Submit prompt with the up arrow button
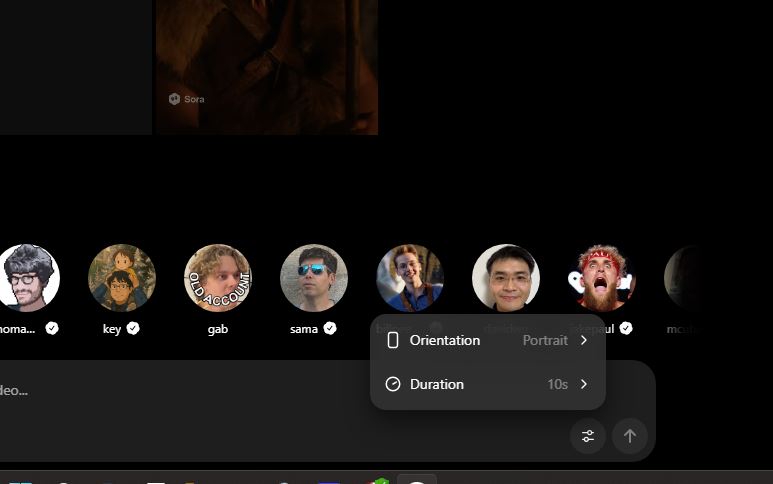This screenshot has height=484, width=773. click(630, 436)
